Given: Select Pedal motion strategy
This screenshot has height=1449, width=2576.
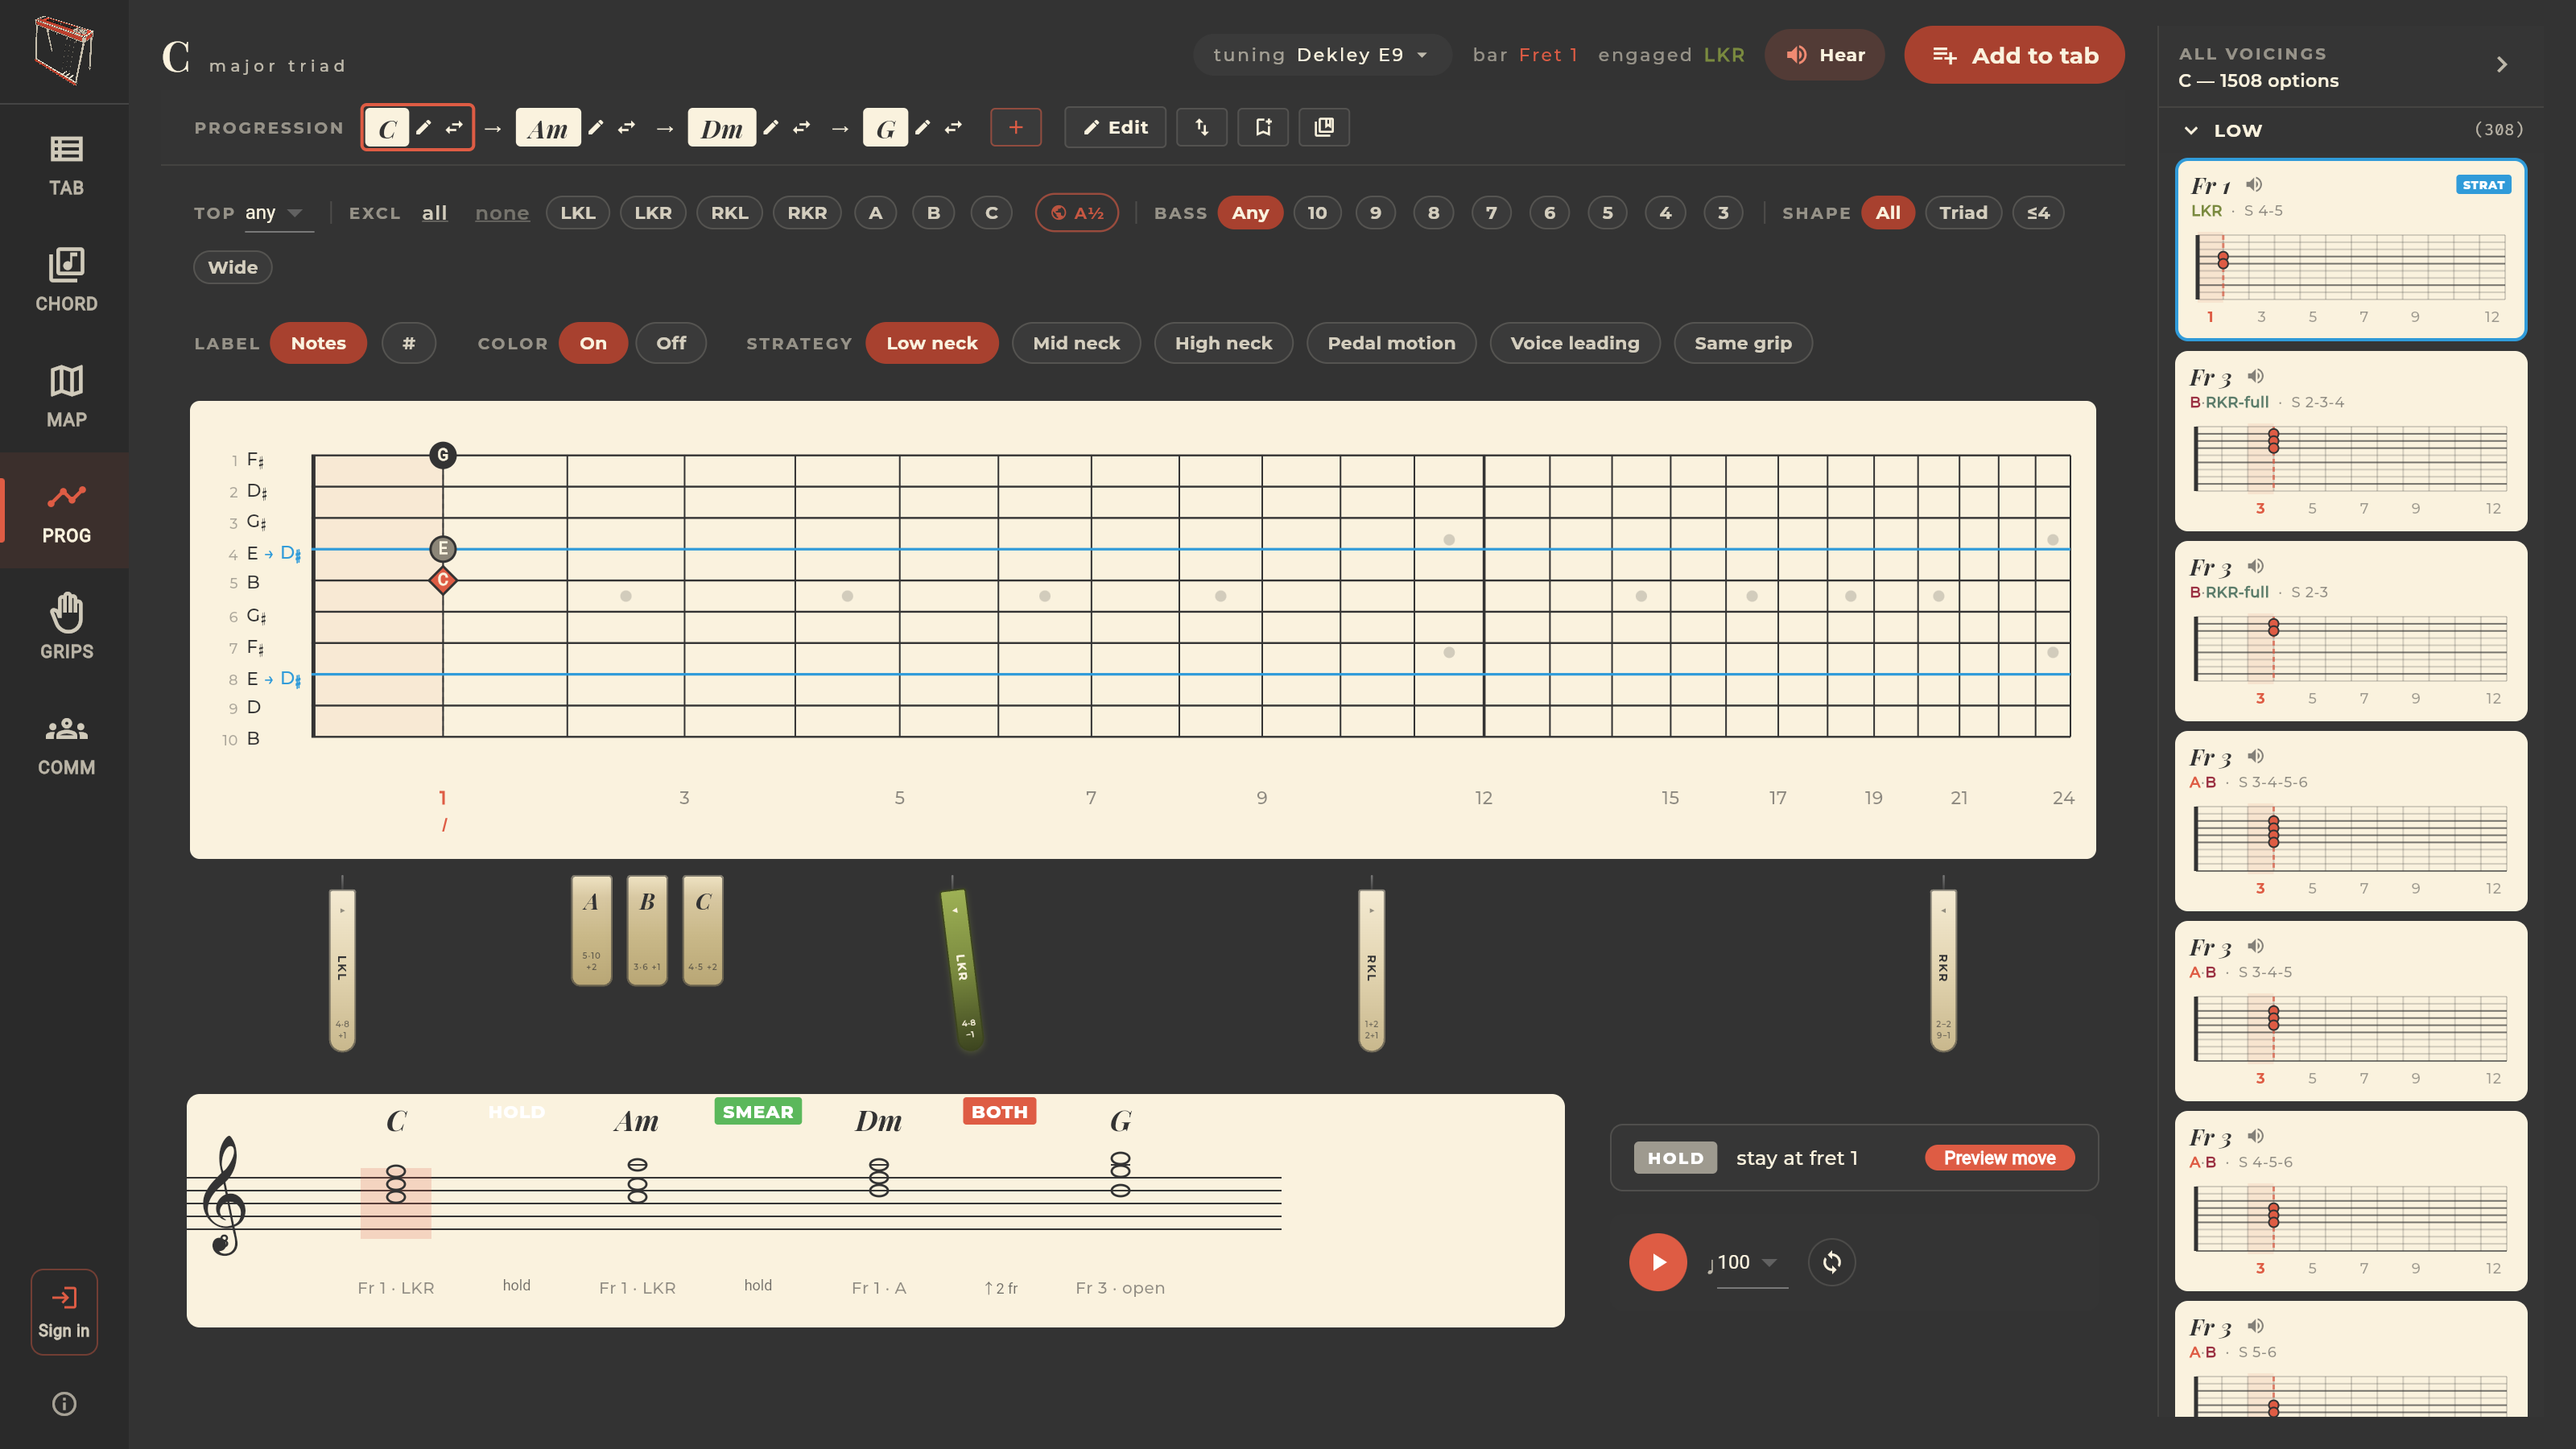Looking at the screenshot, I should [1391, 343].
